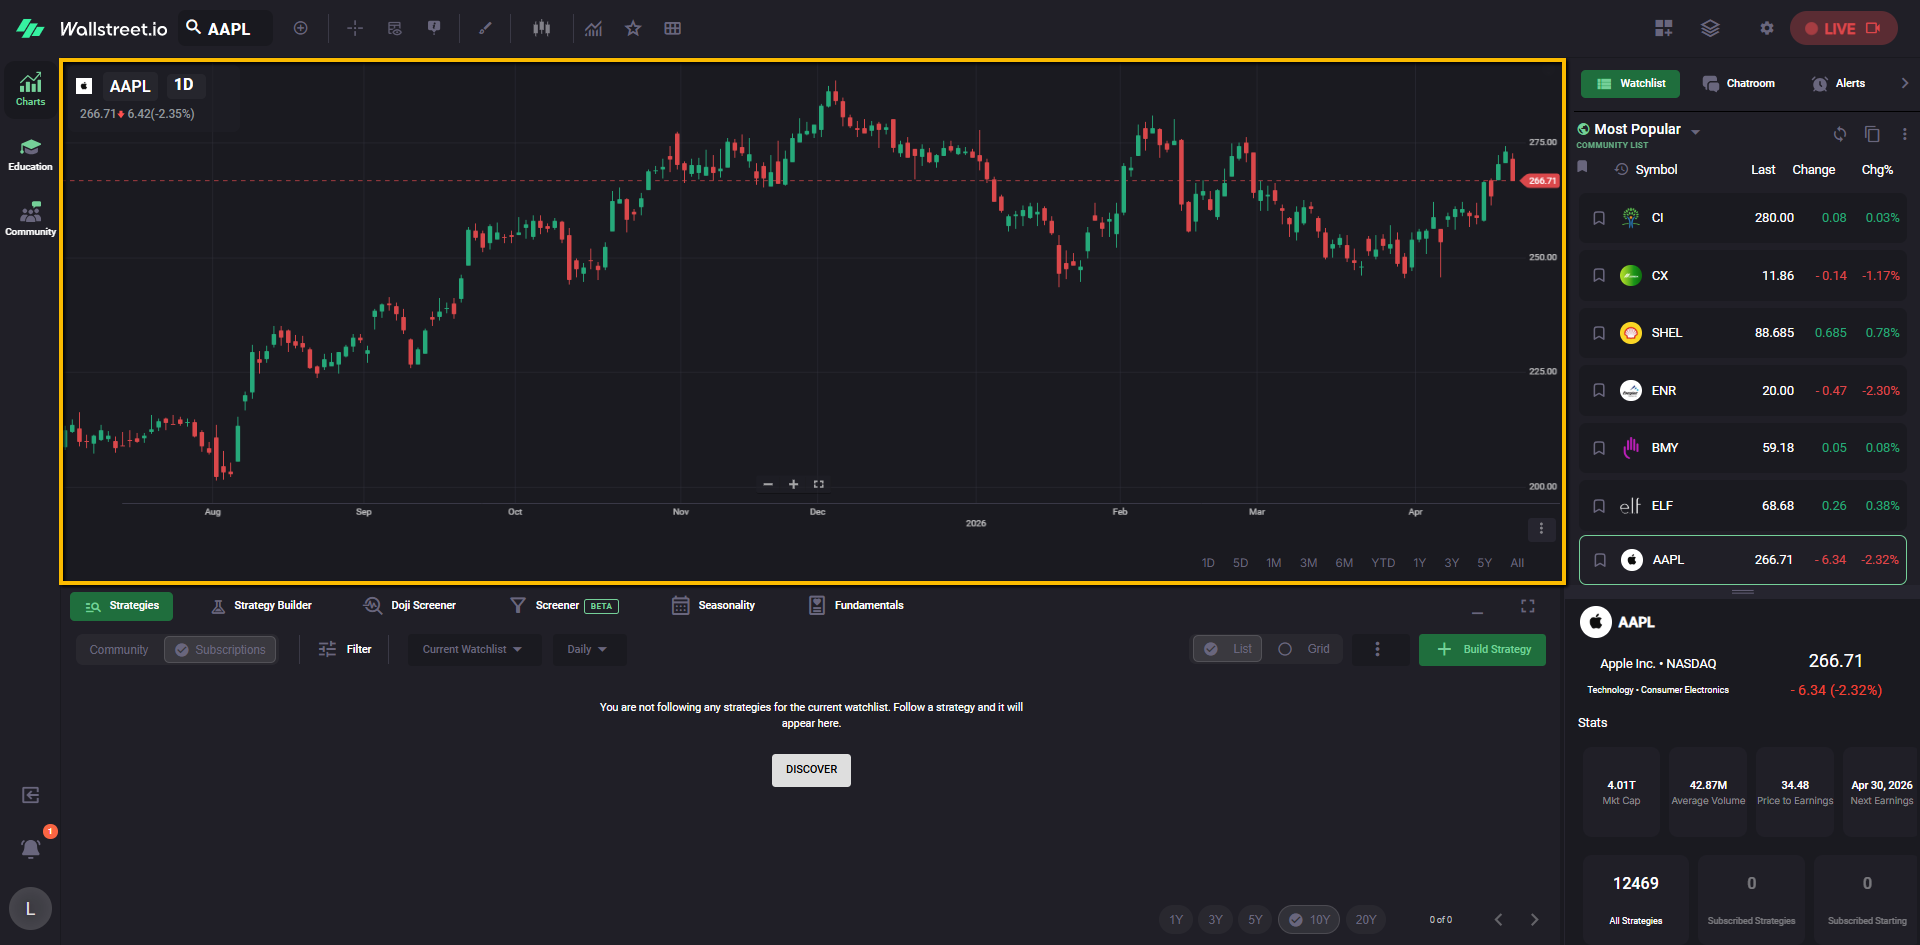Open the Daily timeframe dropdown

point(588,650)
